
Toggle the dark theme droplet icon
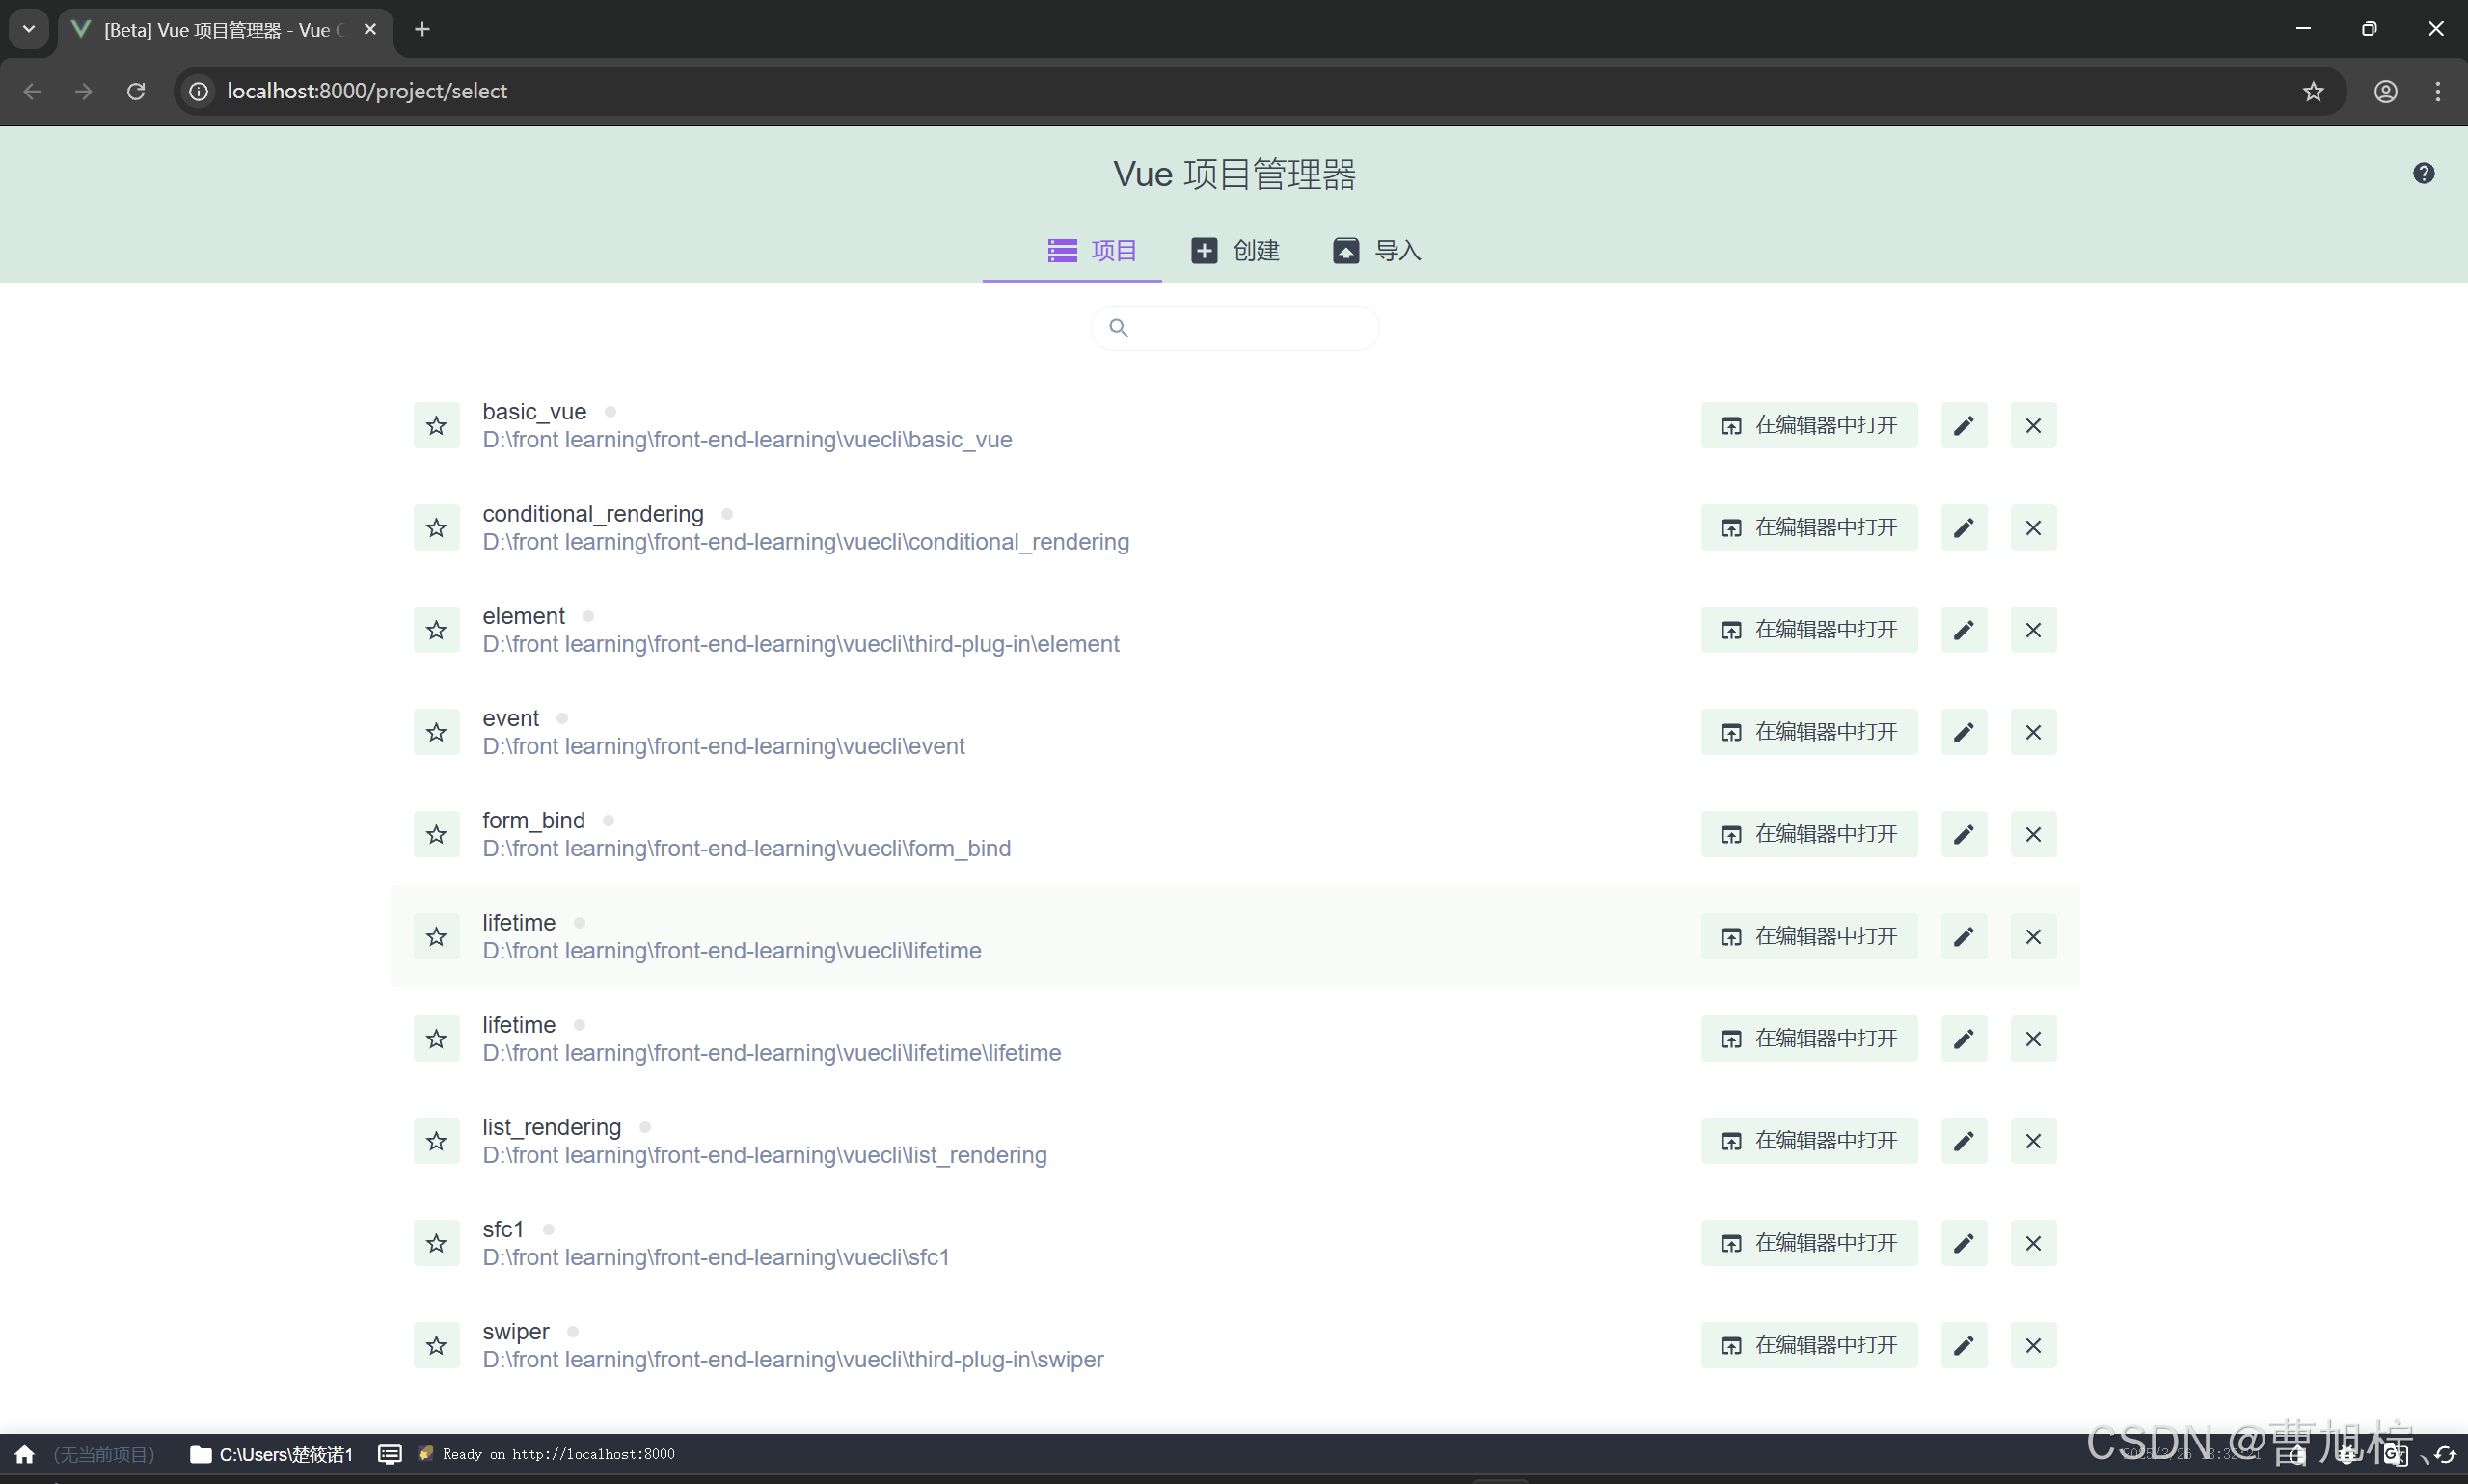click(x=2297, y=1457)
